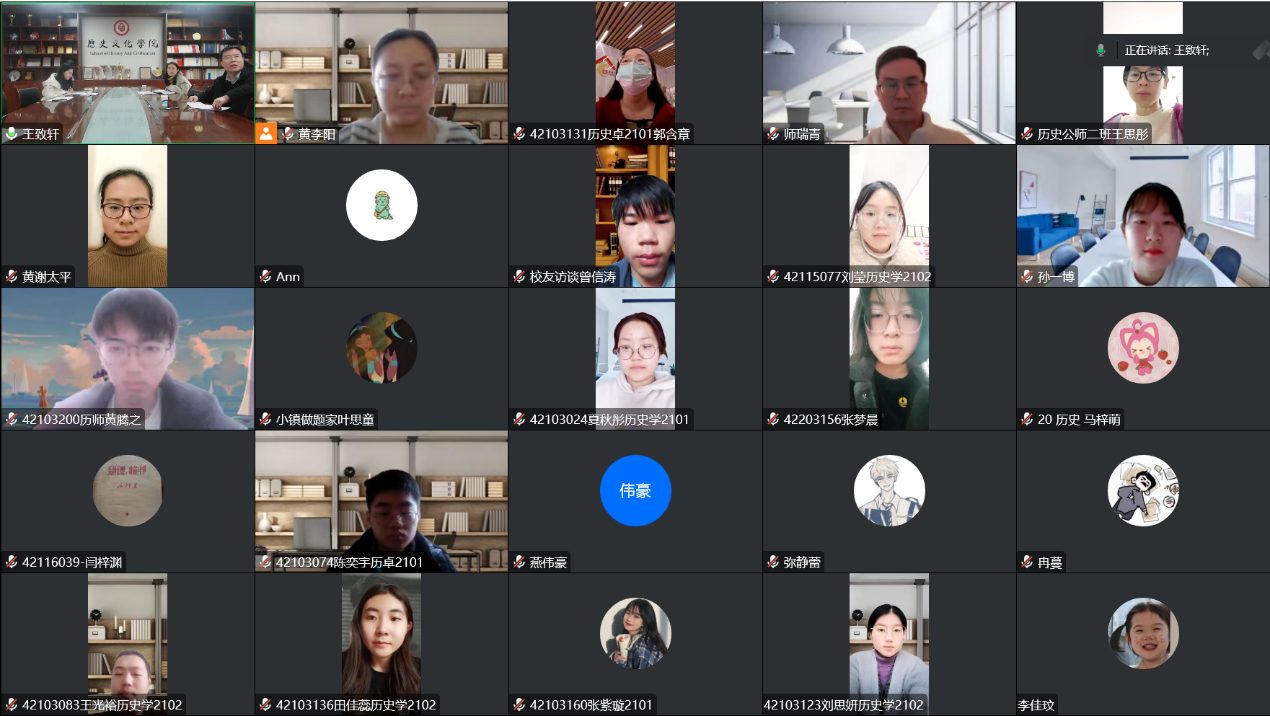1270x716 pixels.
Task: Select the blue 伟豪 avatar circle
Action: (635, 490)
